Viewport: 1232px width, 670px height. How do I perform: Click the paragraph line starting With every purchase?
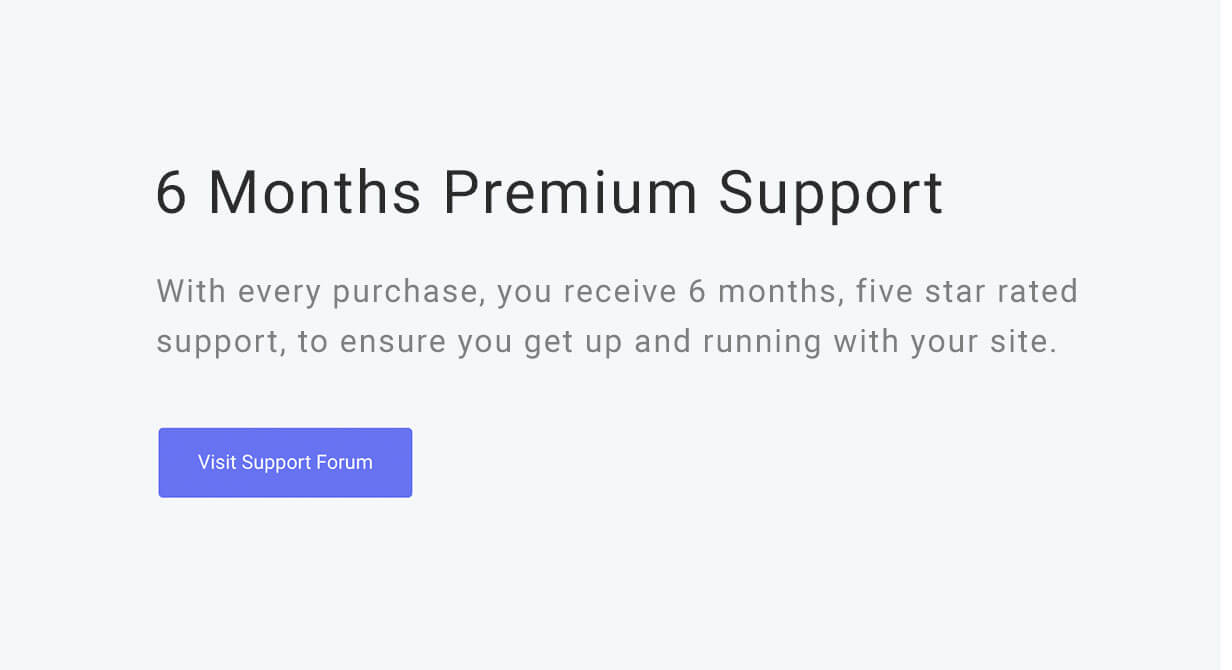[618, 293]
